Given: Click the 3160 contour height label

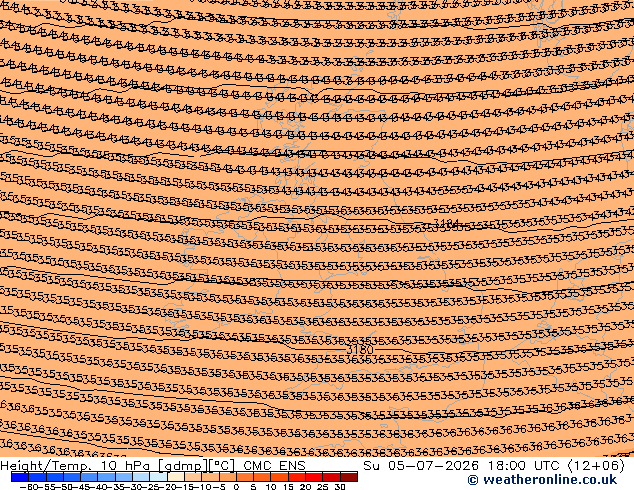Looking at the screenshot, I should pos(360,349).
